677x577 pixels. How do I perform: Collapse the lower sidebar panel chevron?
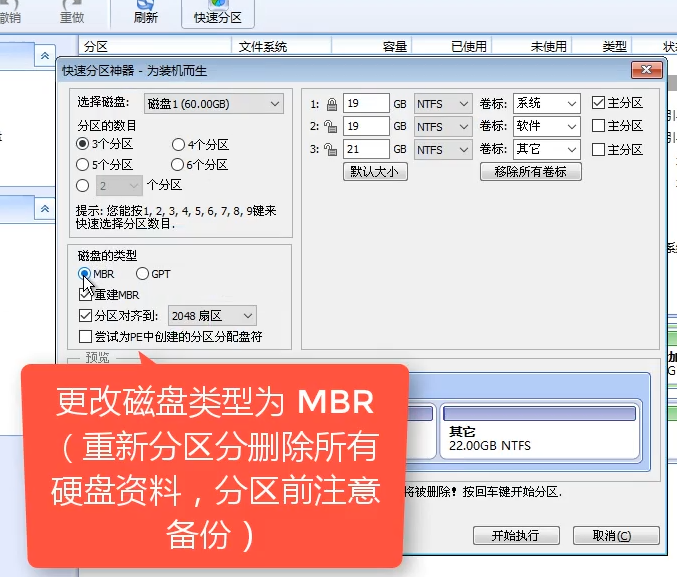pyautogui.click(x=44, y=209)
